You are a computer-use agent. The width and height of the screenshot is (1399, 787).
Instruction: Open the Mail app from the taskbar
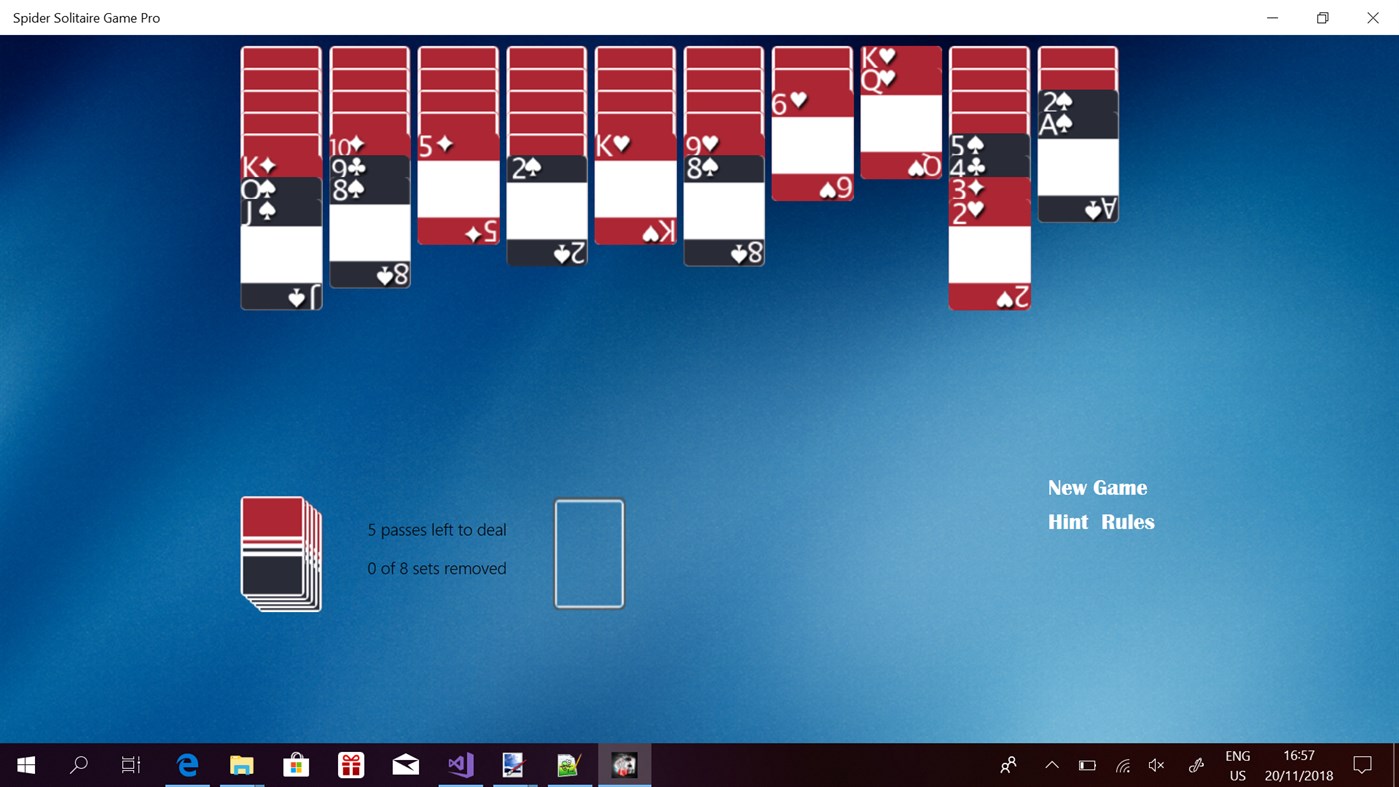405,765
